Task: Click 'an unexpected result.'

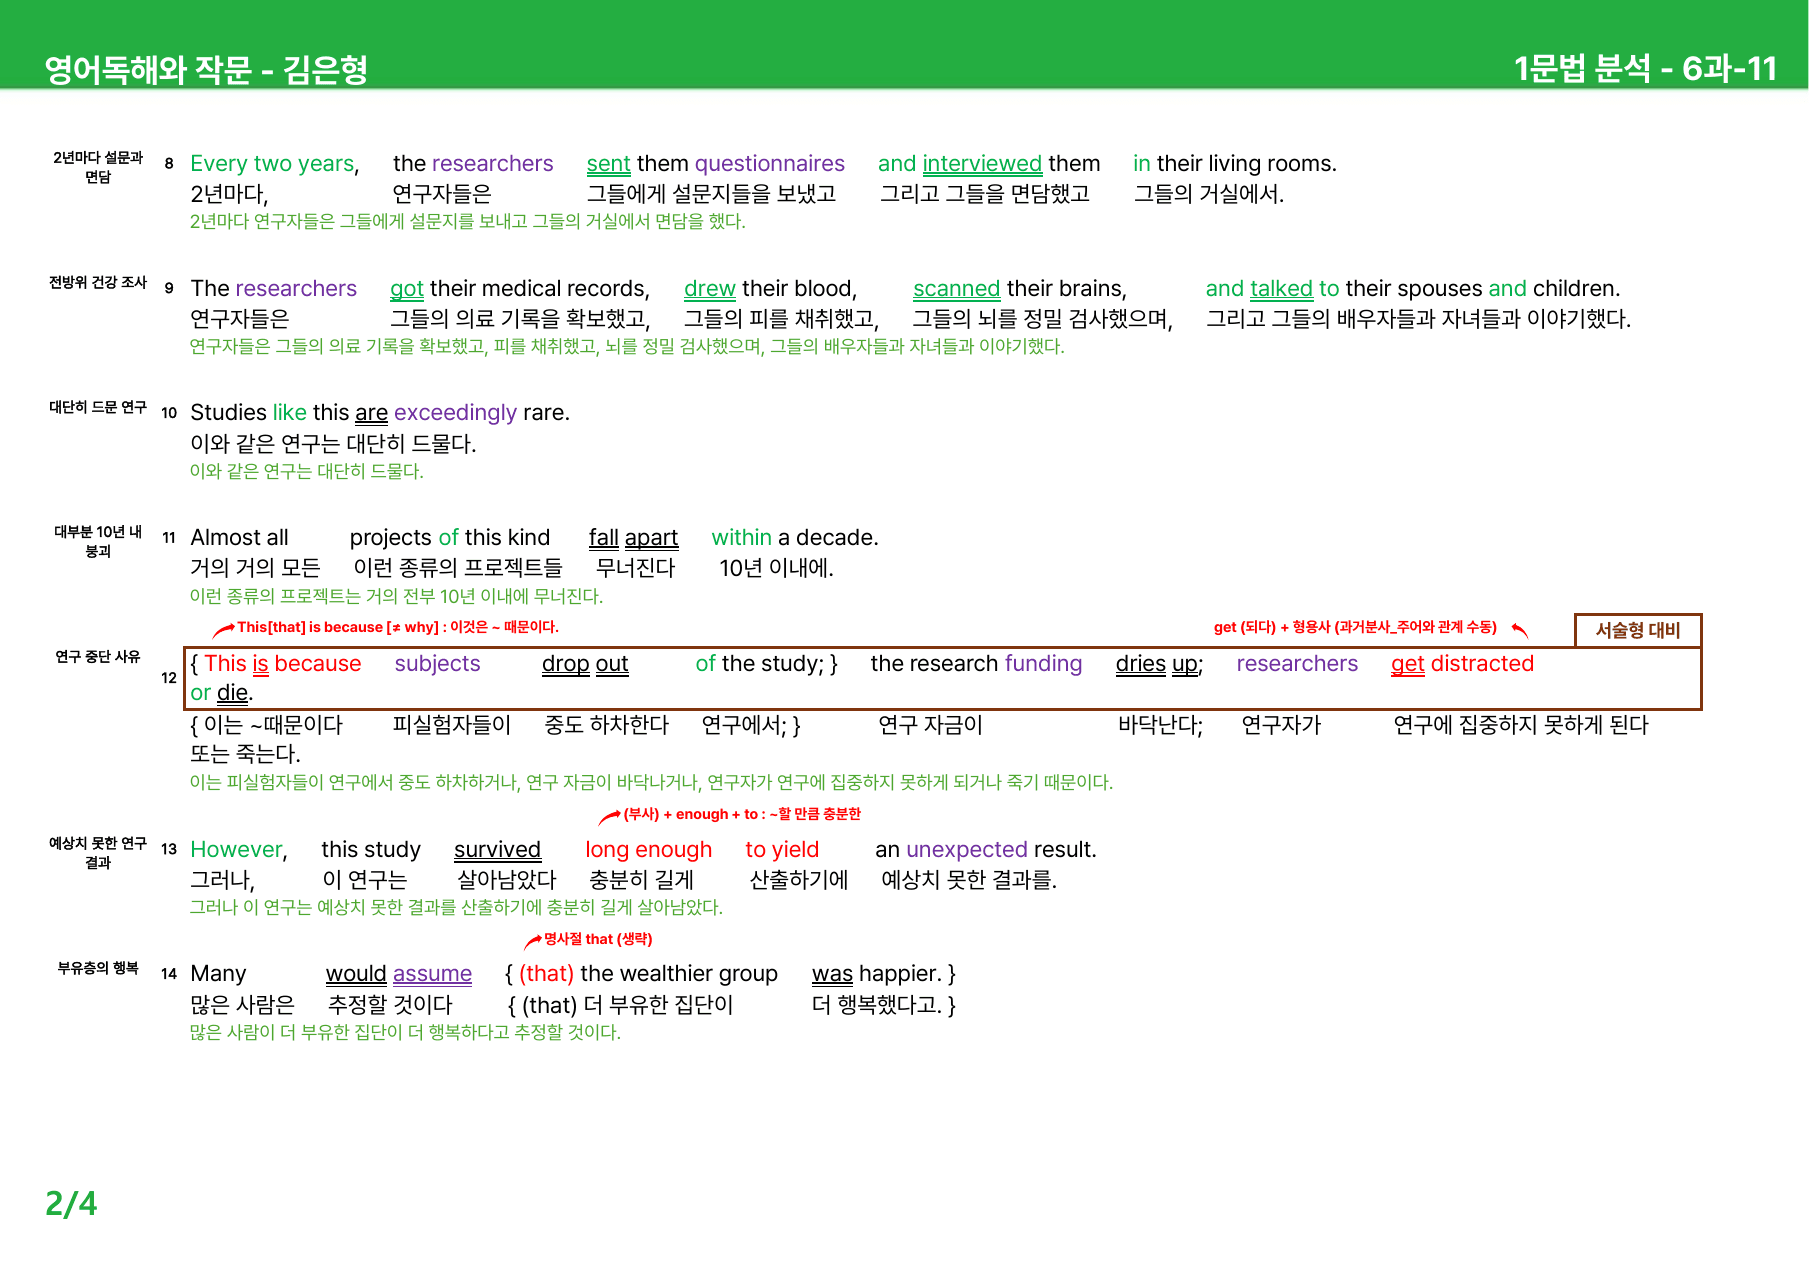Action: point(986,850)
